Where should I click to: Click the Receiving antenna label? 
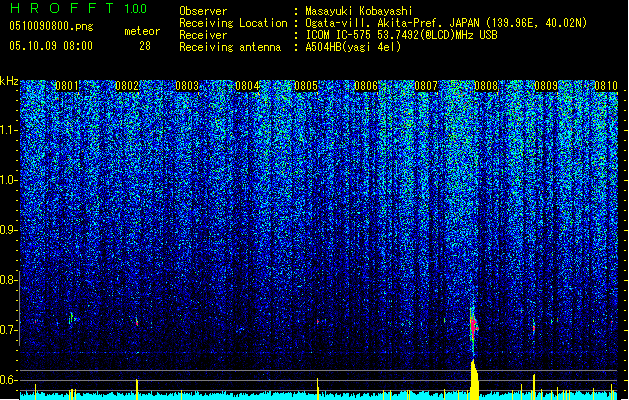(230, 47)
